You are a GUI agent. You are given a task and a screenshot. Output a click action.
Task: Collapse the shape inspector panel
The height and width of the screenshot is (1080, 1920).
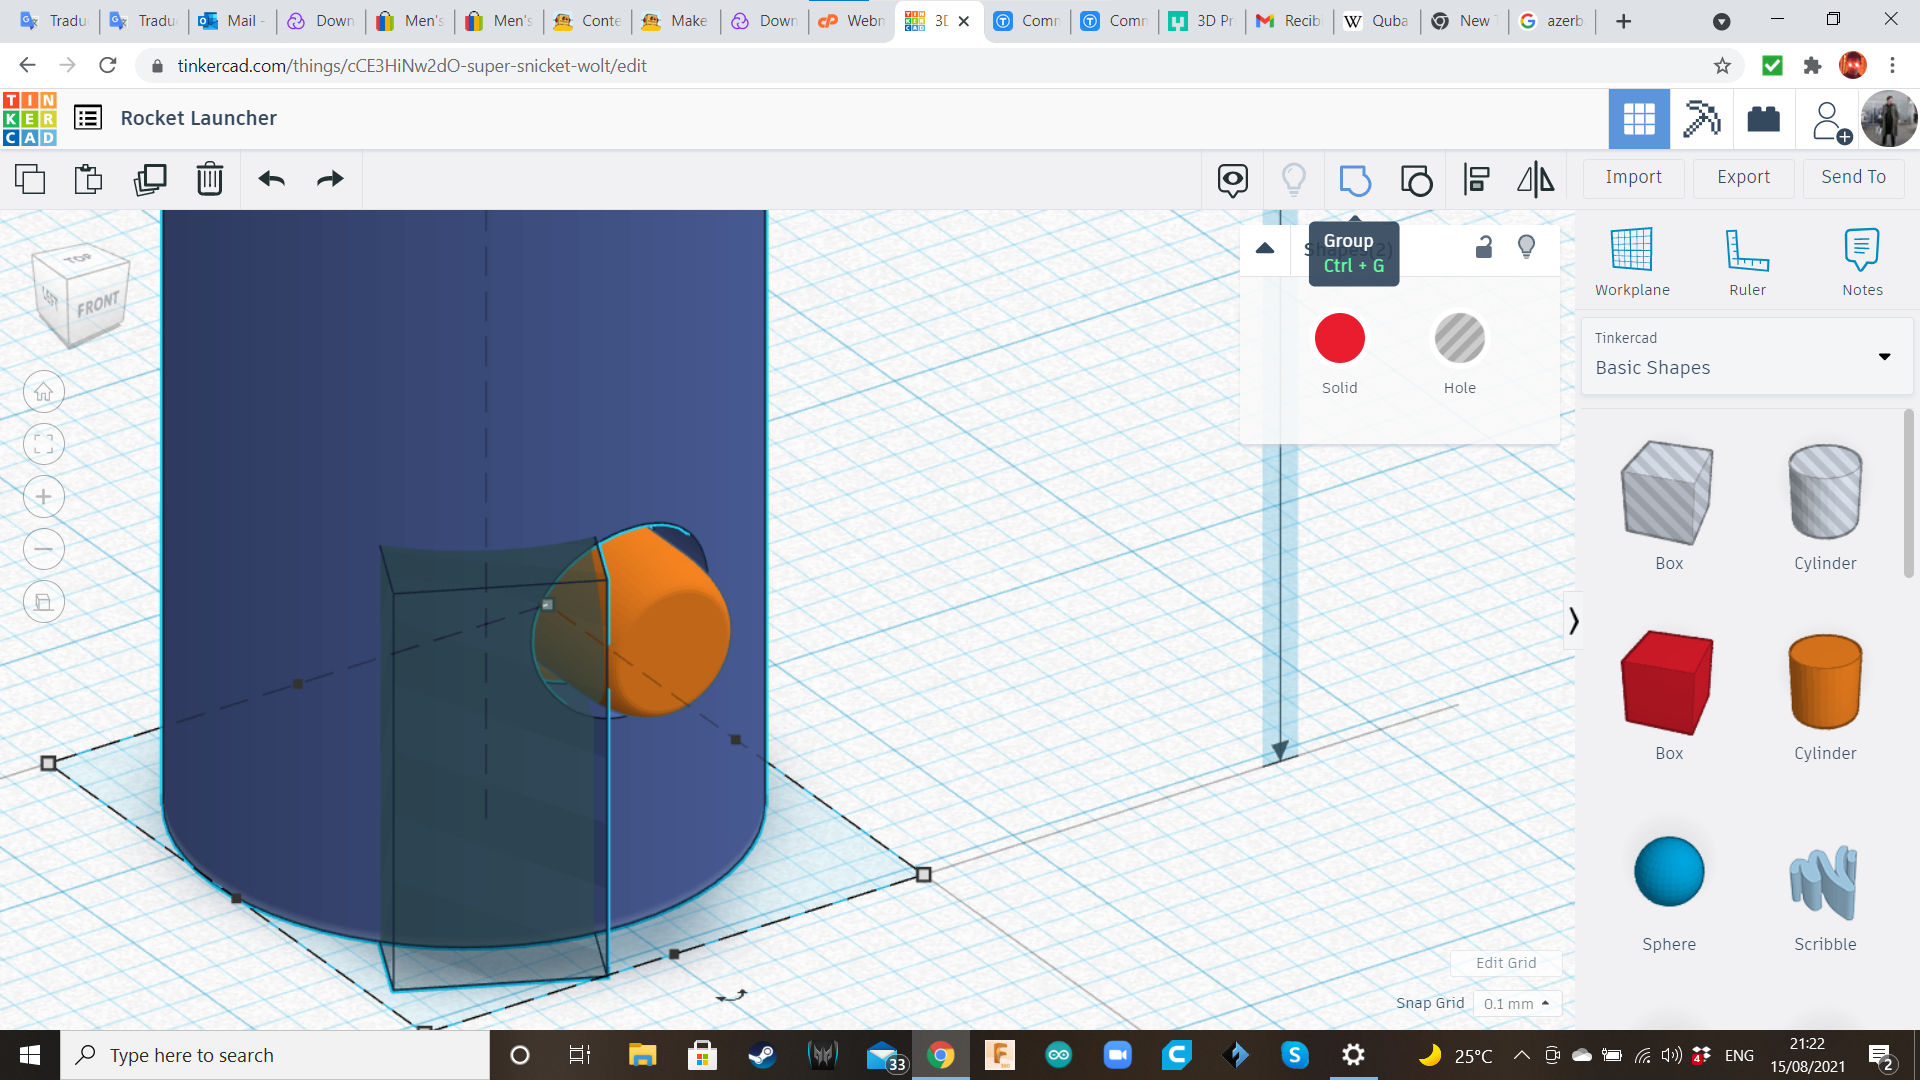[1265, 247]
